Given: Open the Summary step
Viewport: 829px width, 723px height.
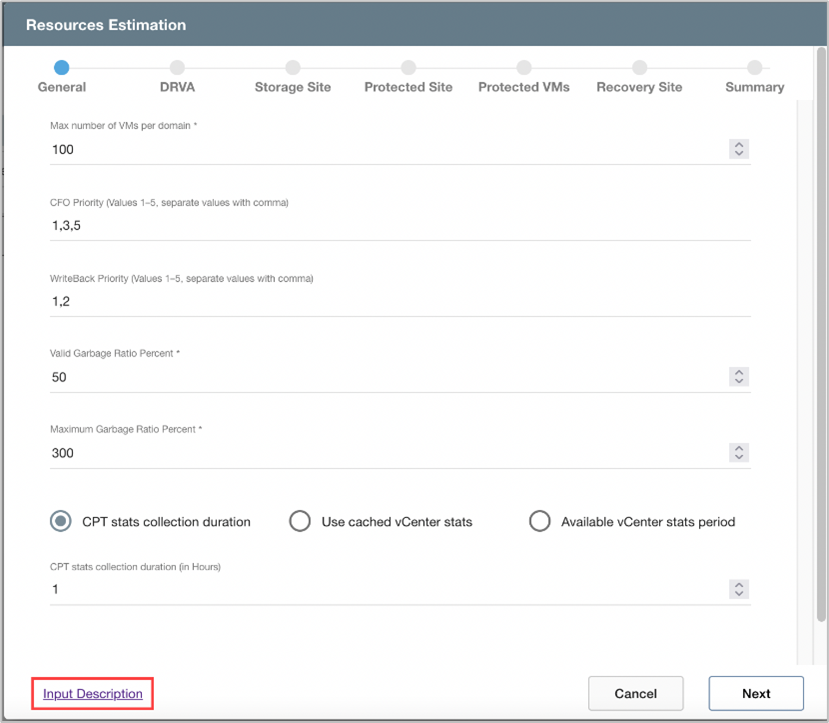Looking at the screenshot, I should coord(754,68).
